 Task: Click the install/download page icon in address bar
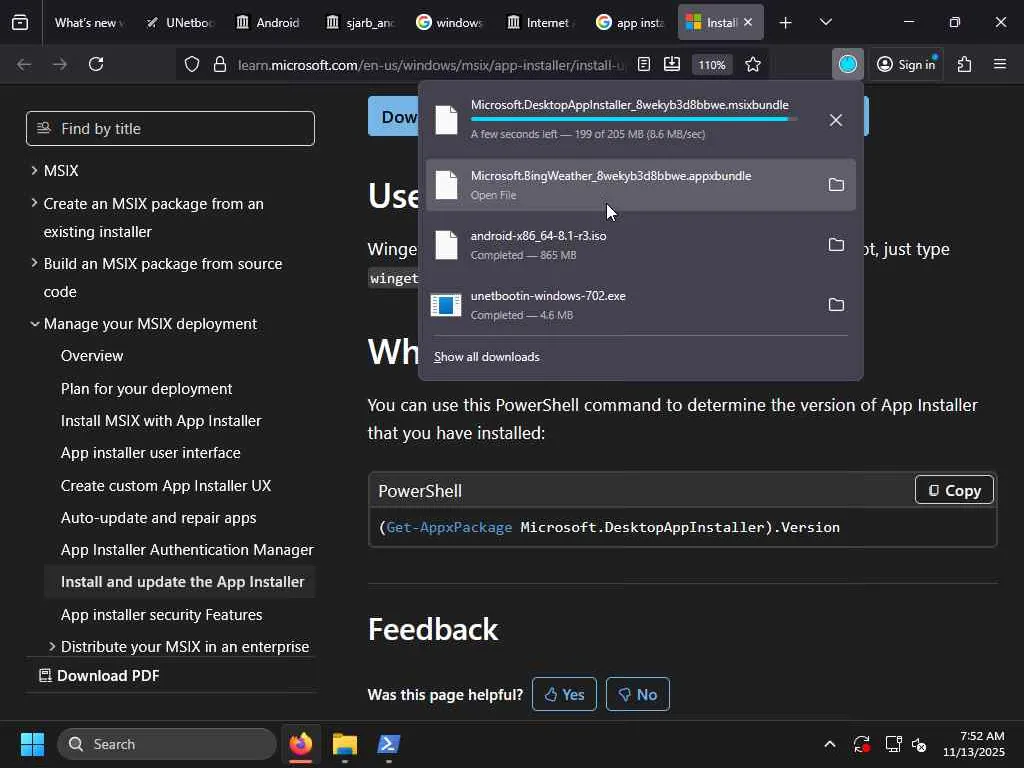click(x=671, y=64)
